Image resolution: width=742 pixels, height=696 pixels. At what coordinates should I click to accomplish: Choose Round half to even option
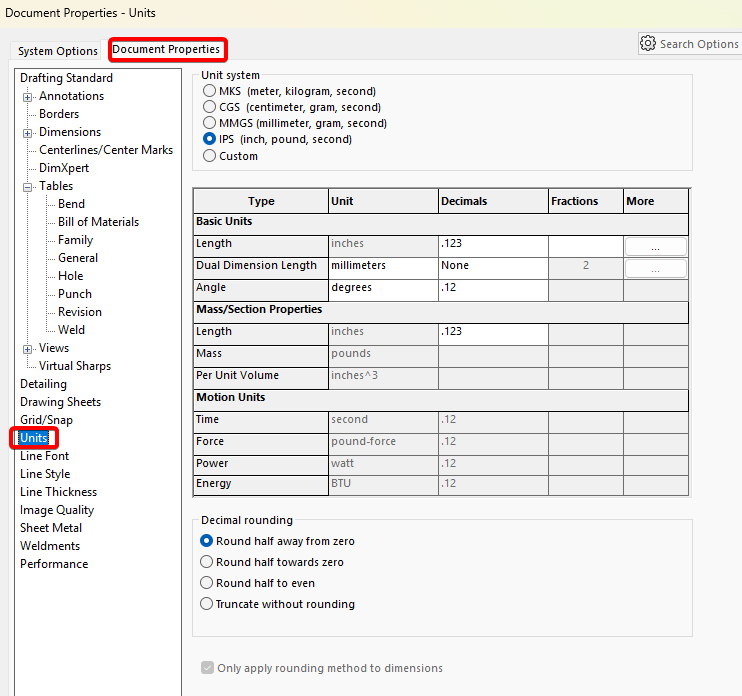[206, 582]
